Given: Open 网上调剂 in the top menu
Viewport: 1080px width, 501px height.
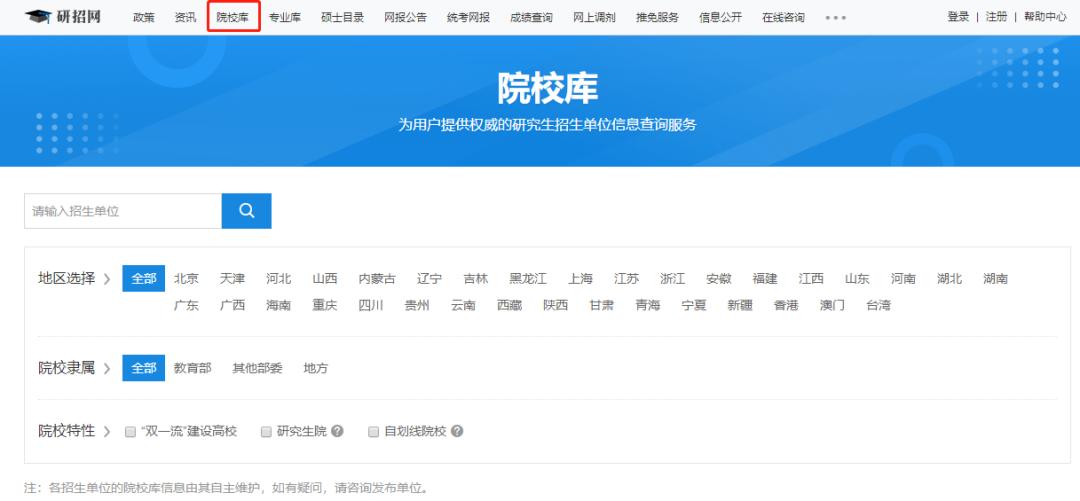Looking at the screenshot, I should (594, 17).
